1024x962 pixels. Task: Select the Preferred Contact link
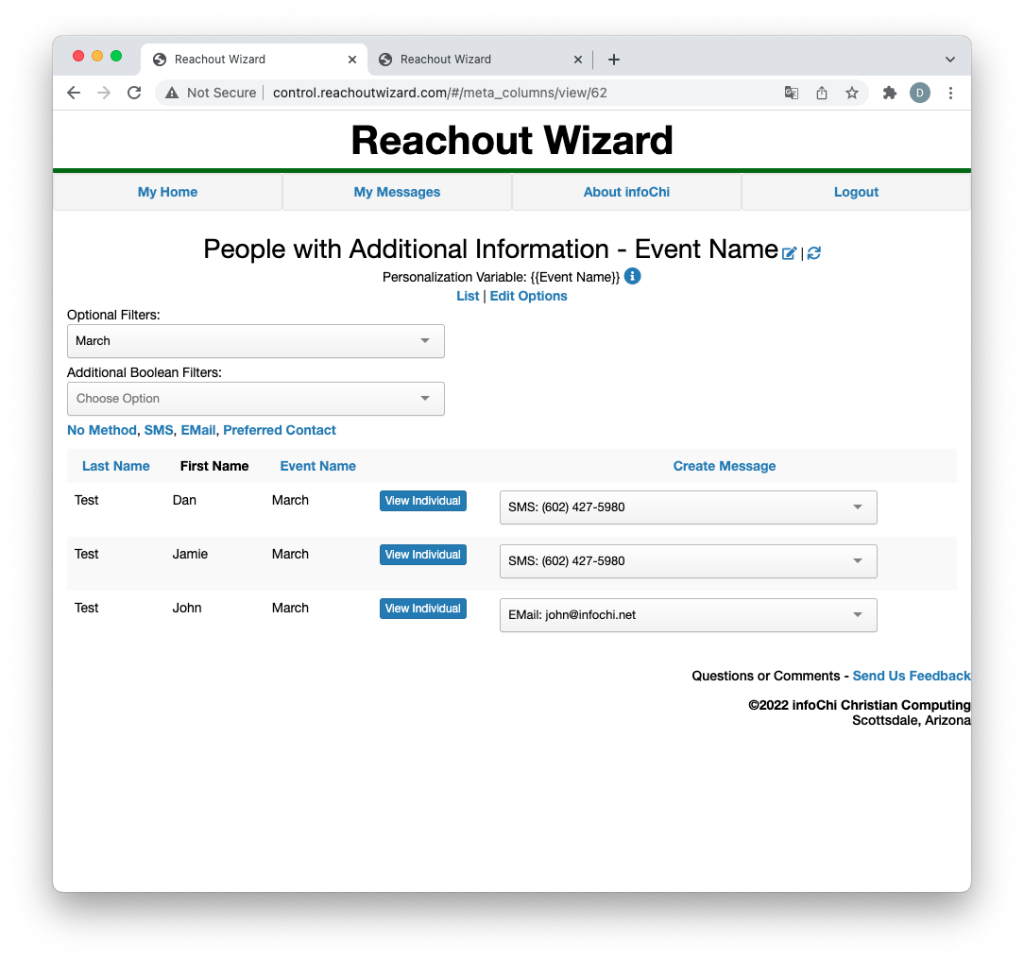[280, 430]
